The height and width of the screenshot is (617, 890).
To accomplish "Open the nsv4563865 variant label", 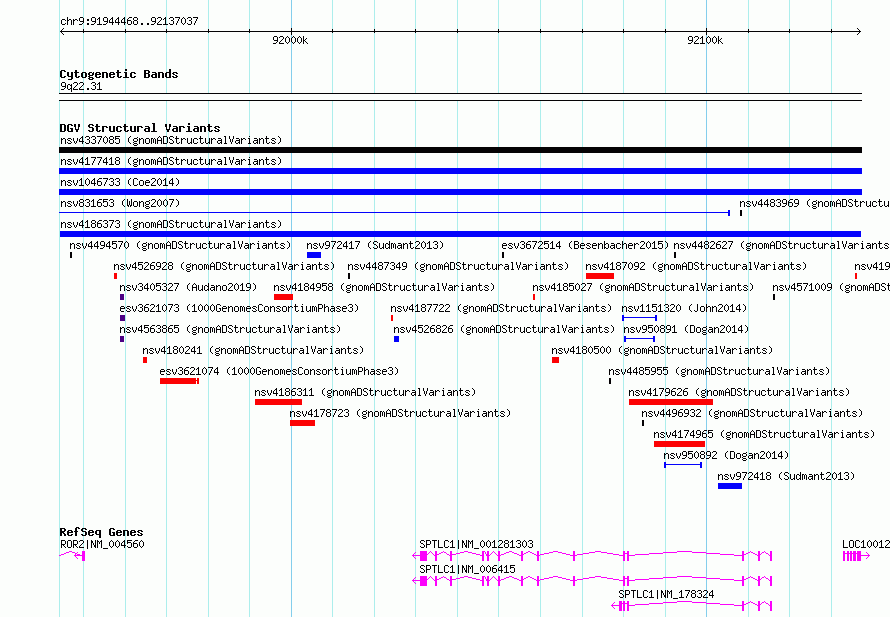I will [230, 329].
